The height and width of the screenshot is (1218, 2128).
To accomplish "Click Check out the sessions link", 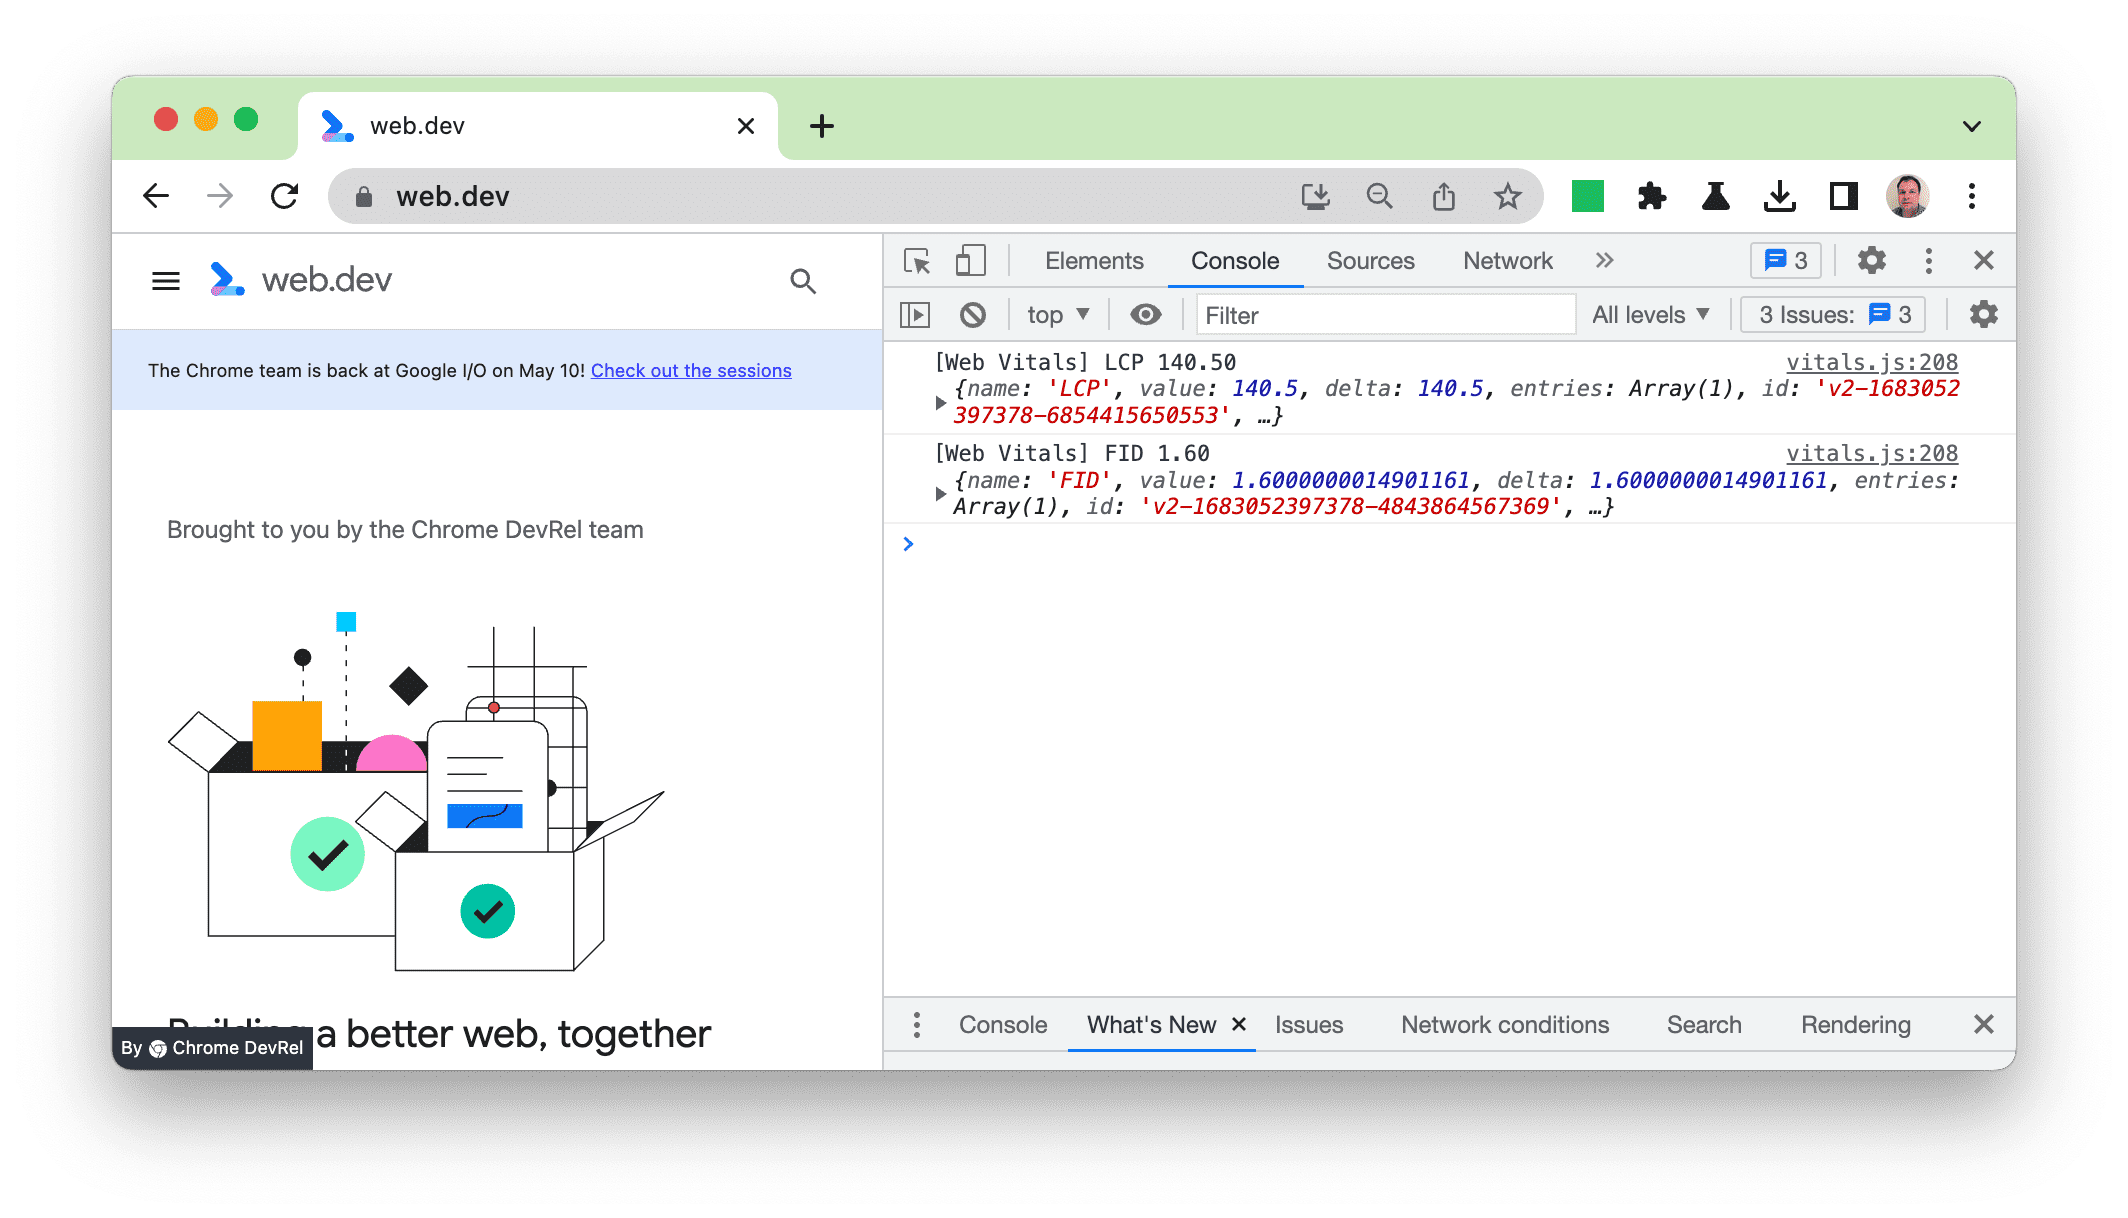I will (691, 370).
